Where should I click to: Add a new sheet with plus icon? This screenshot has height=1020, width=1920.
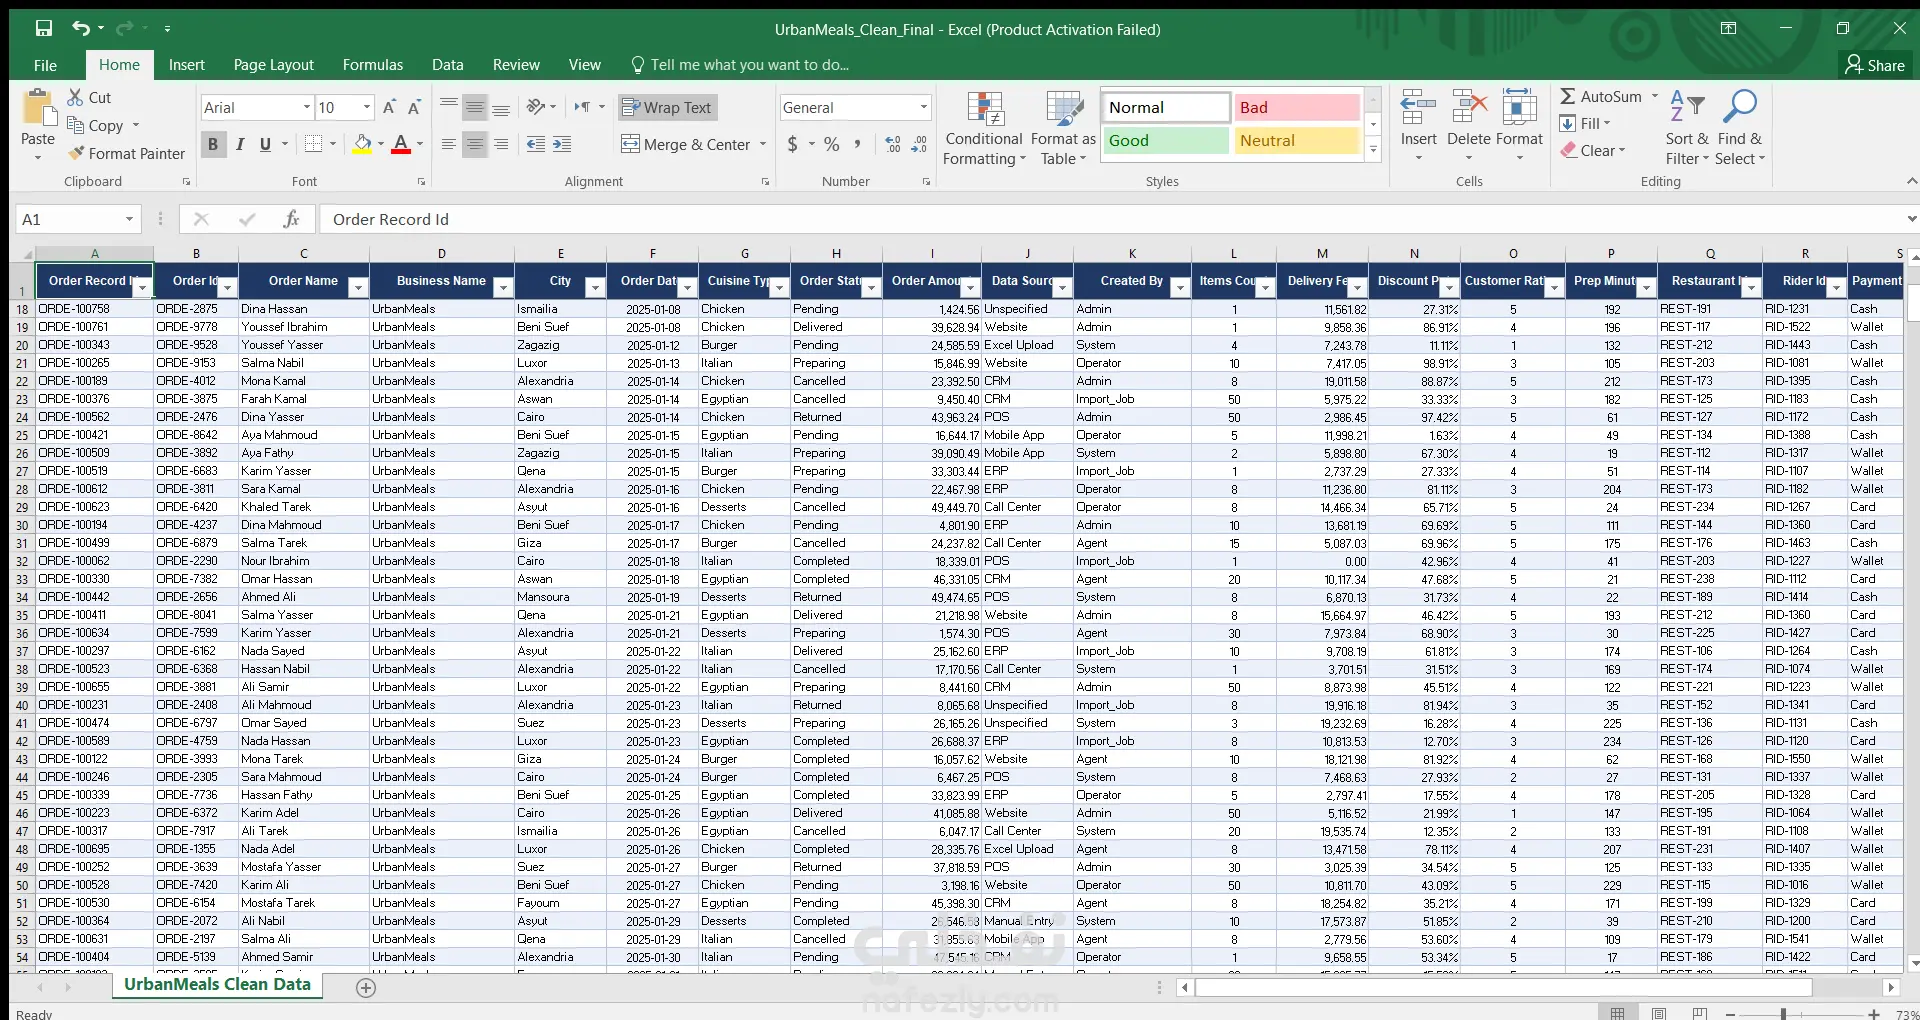click(x=366, y=988)
